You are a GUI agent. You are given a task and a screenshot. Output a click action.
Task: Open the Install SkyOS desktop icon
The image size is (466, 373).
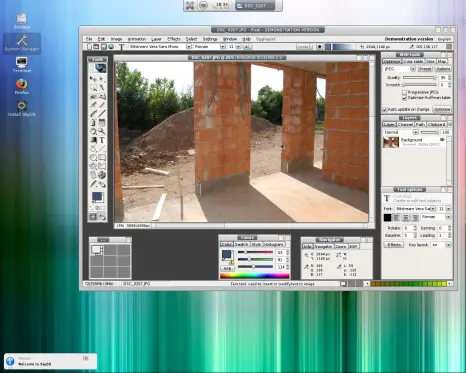[22, 109]
